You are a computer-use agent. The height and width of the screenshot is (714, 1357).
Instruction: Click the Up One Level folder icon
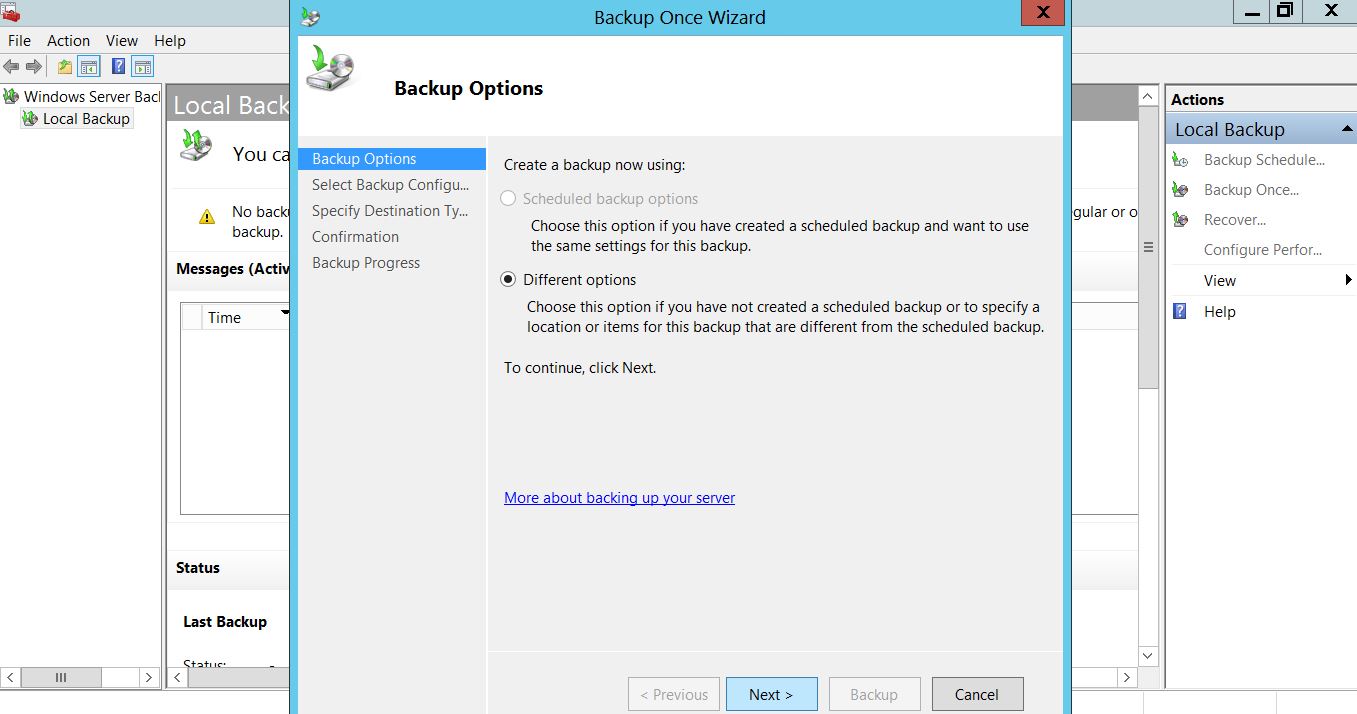(x=65, y=67)
